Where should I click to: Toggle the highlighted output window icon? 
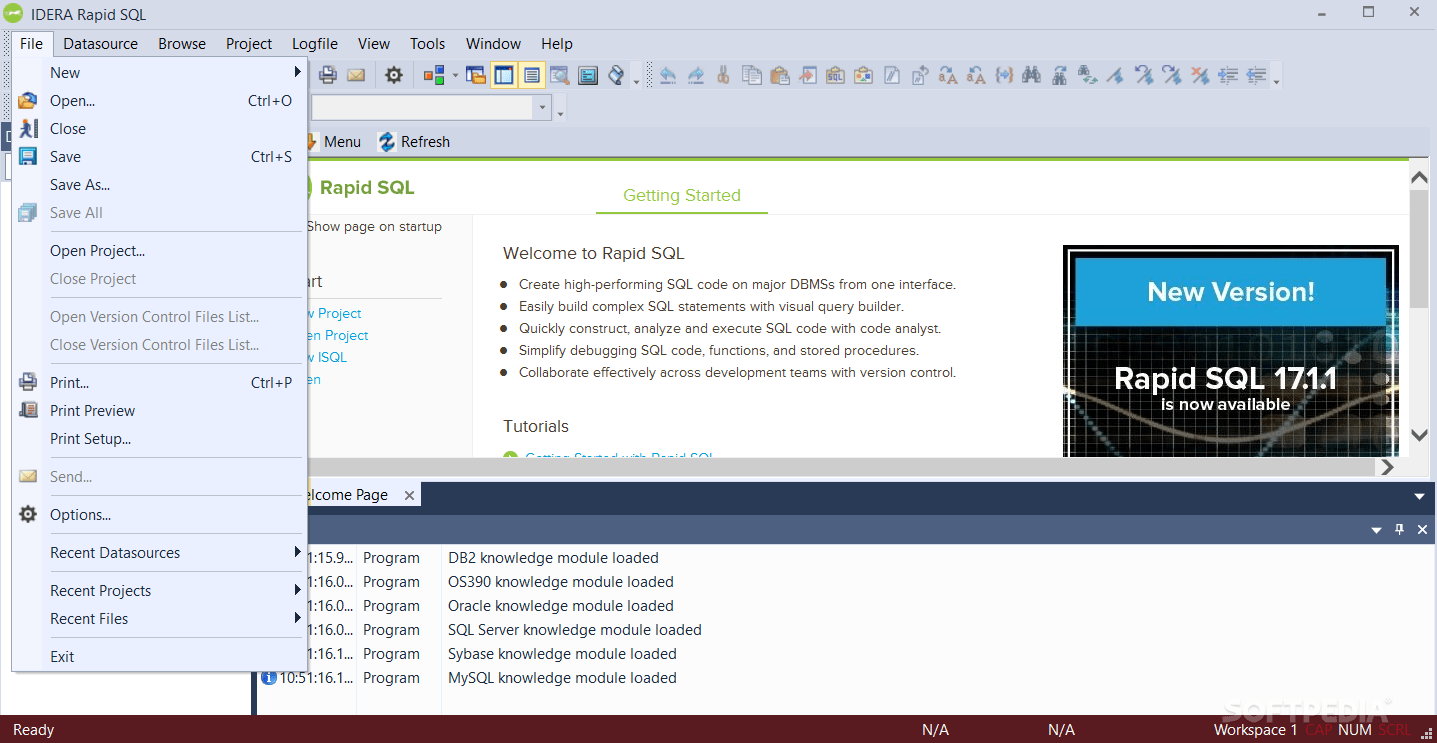click(531, 75)
